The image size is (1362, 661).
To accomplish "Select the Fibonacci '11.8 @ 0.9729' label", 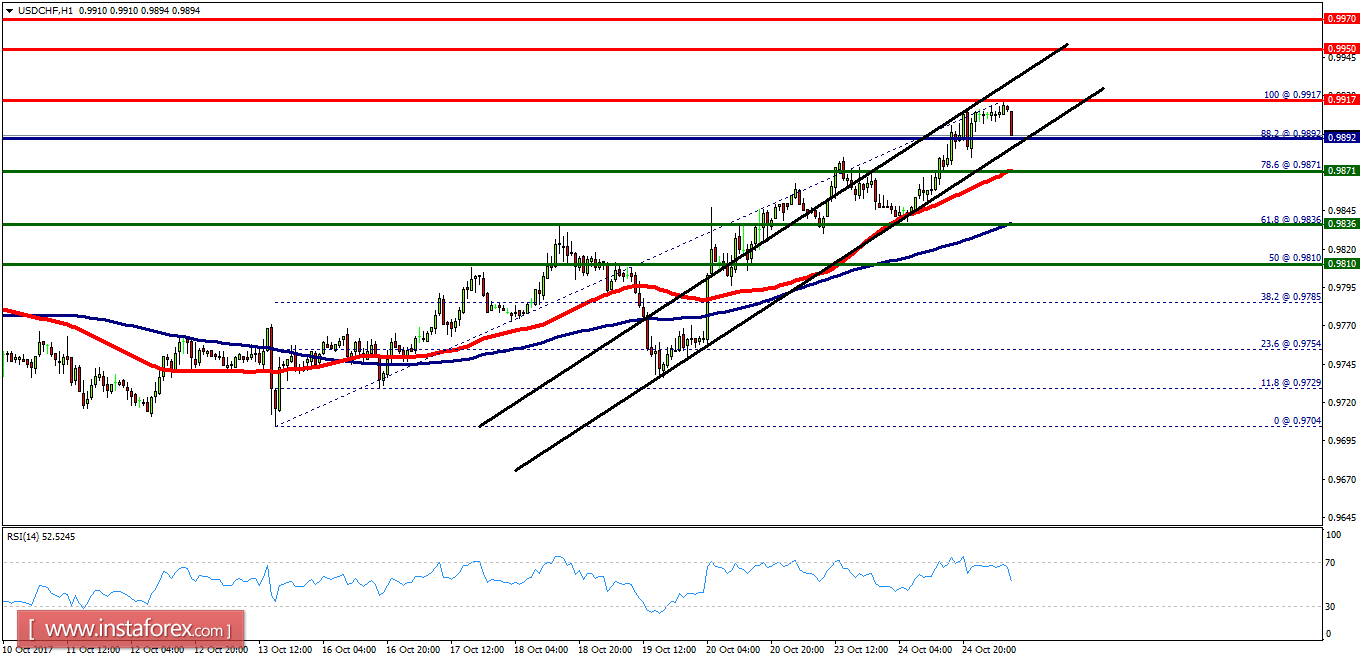I will [1292, 383].
